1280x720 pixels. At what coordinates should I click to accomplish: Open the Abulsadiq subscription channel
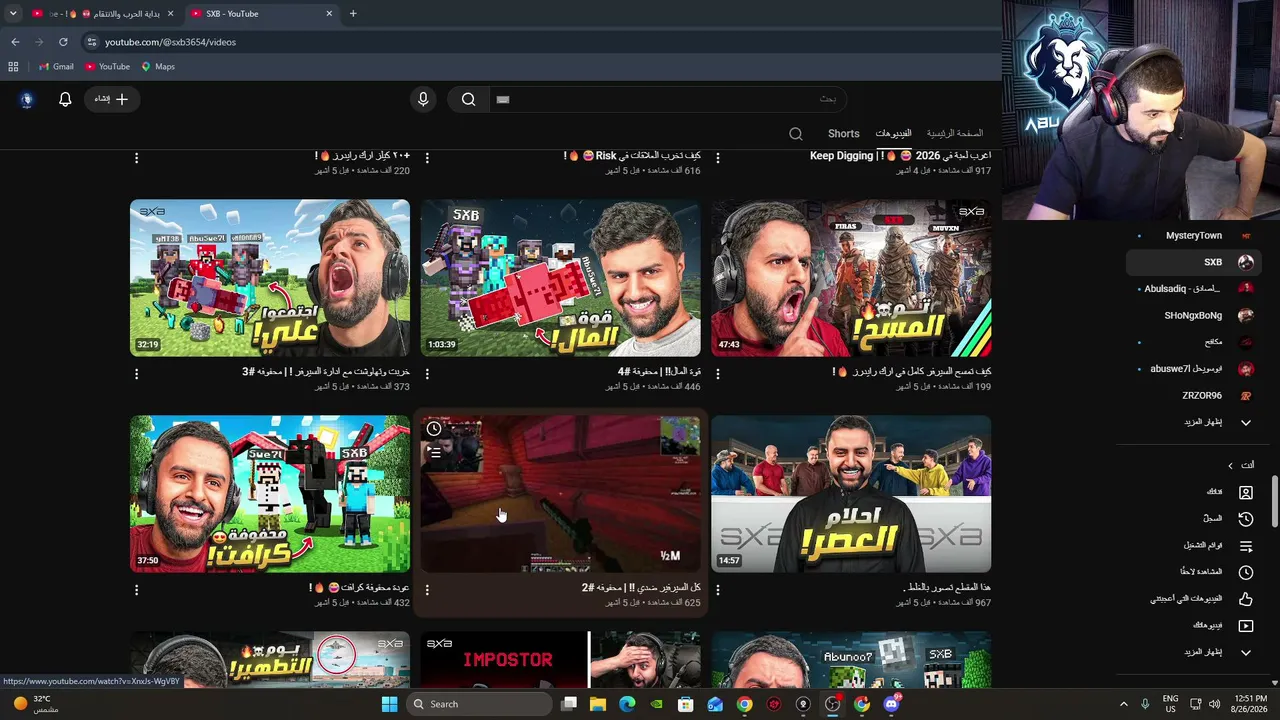coord(1194,289)
